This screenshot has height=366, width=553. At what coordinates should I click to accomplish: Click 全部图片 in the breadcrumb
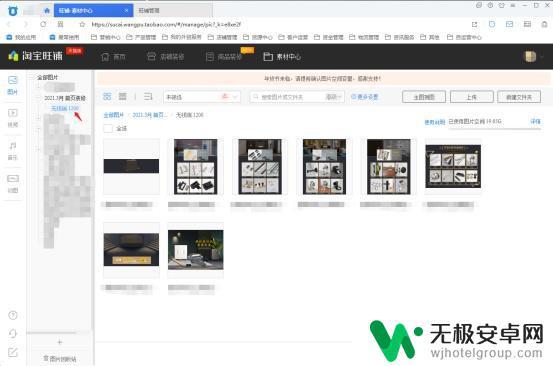tap(114, 115)
